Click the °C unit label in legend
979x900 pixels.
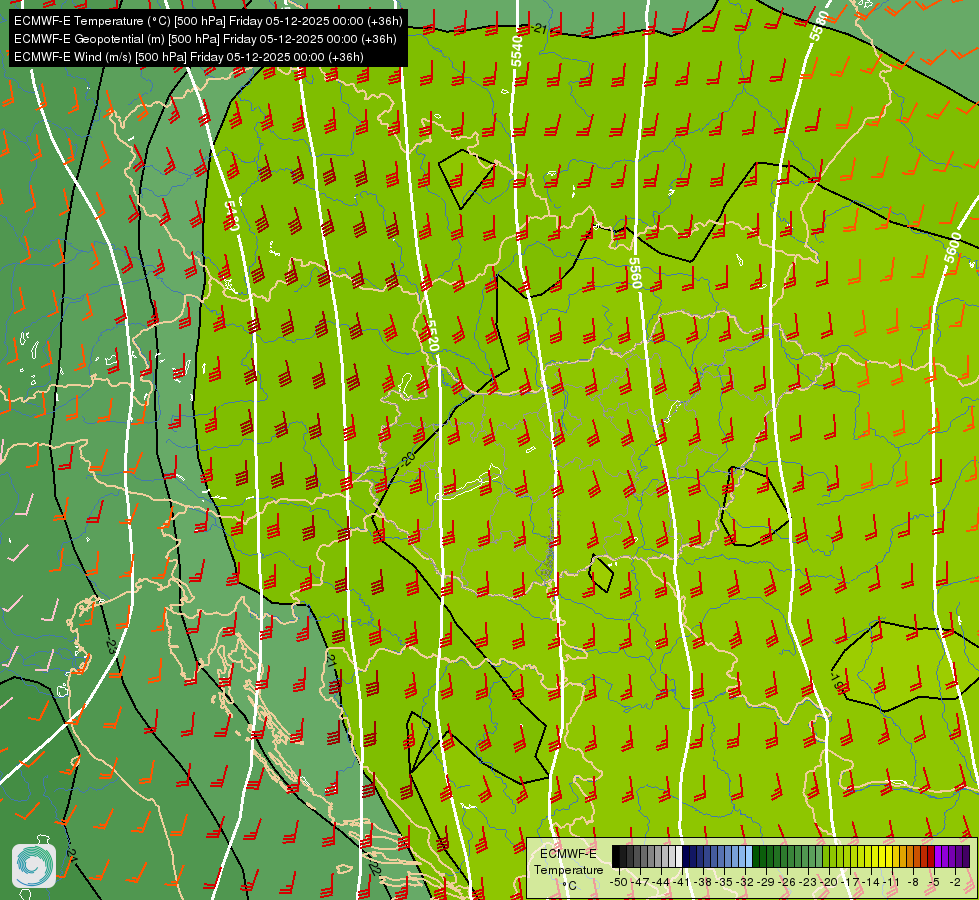[x=569, y=886]
